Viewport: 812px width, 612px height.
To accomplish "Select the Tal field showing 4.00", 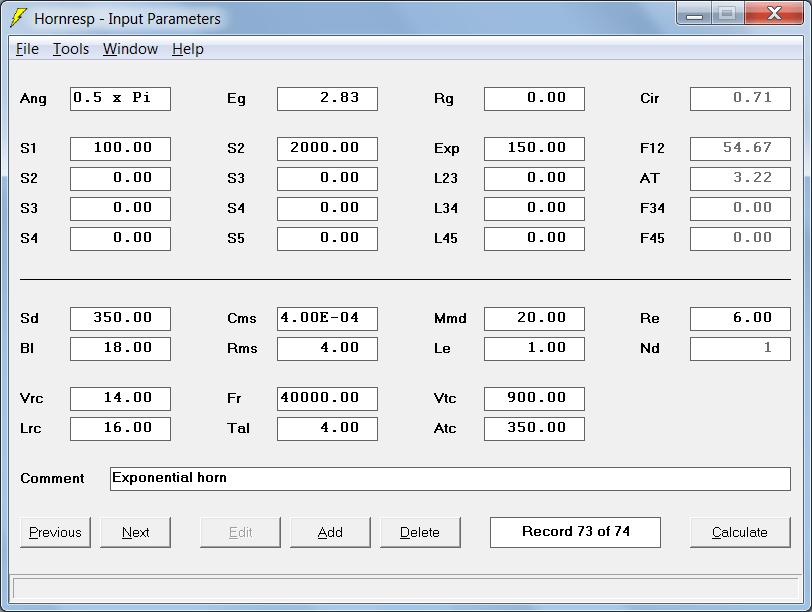I will pos(327,429).
